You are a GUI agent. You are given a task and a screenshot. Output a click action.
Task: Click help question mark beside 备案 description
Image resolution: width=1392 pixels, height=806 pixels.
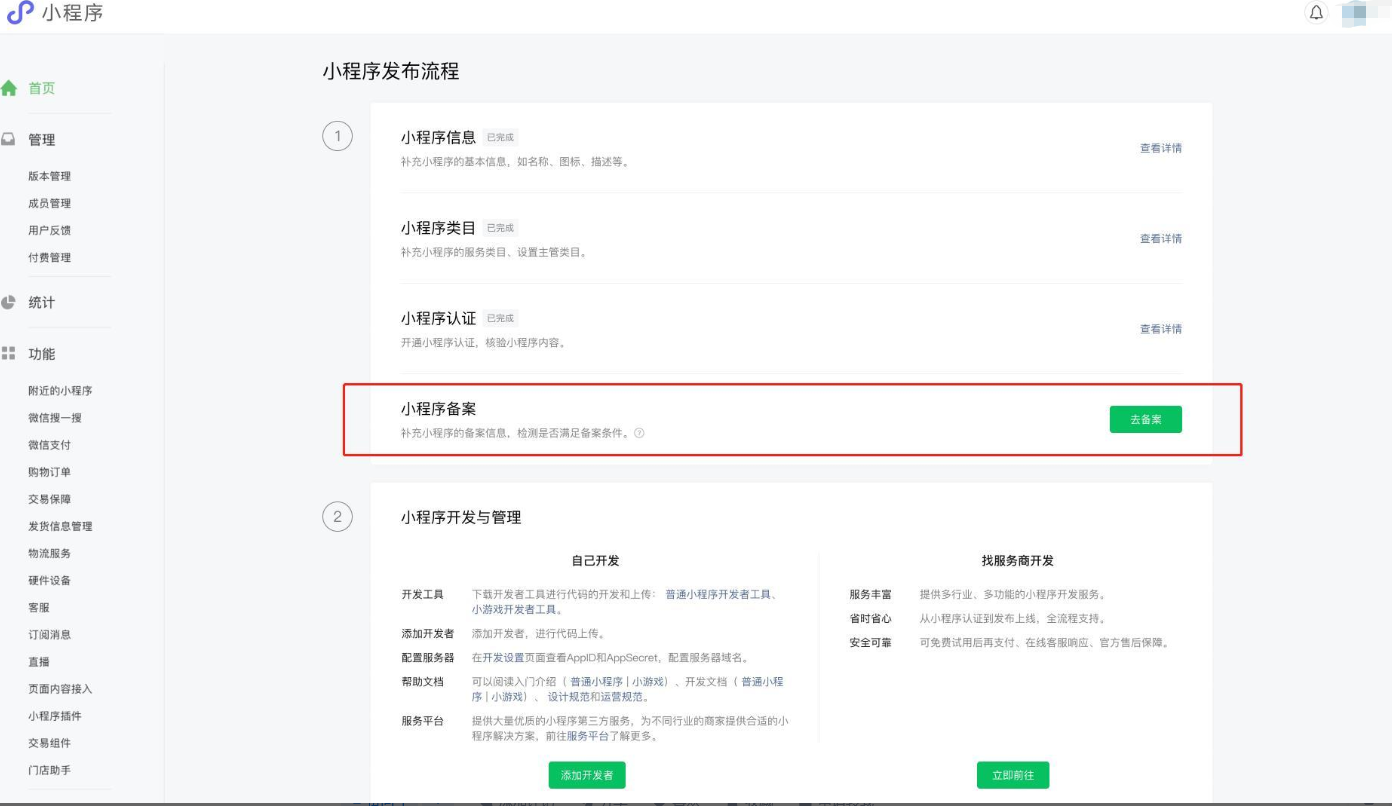pos(639,433)
